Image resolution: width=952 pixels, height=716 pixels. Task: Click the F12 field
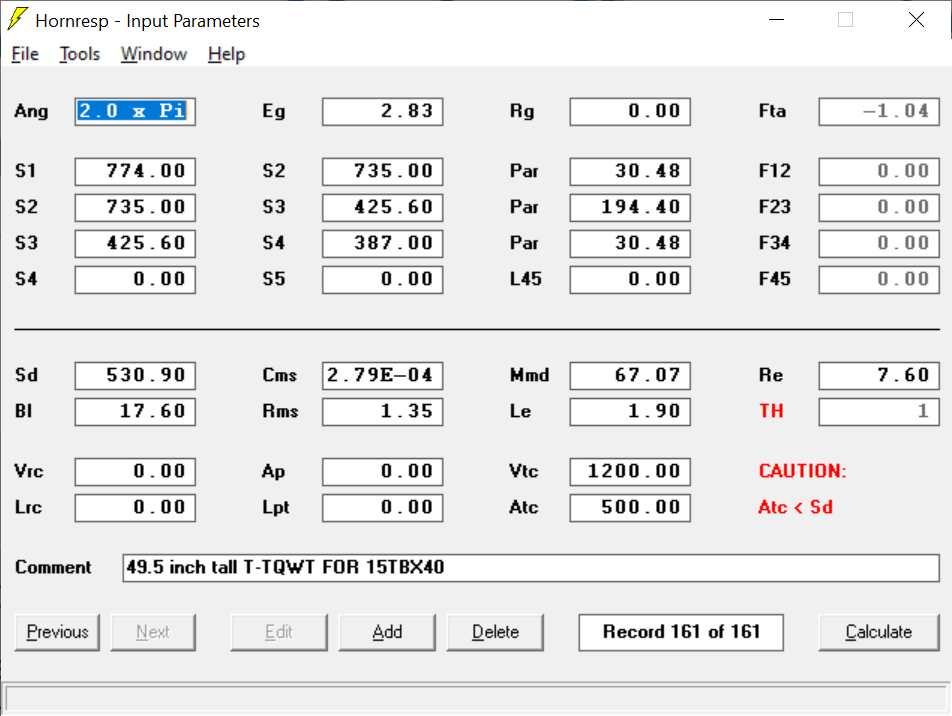click(x=879, y=171)
